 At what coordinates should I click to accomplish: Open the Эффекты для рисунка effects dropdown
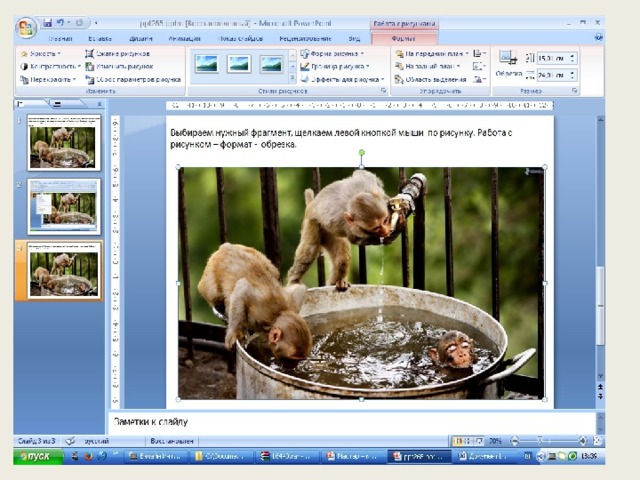point(342,79)
